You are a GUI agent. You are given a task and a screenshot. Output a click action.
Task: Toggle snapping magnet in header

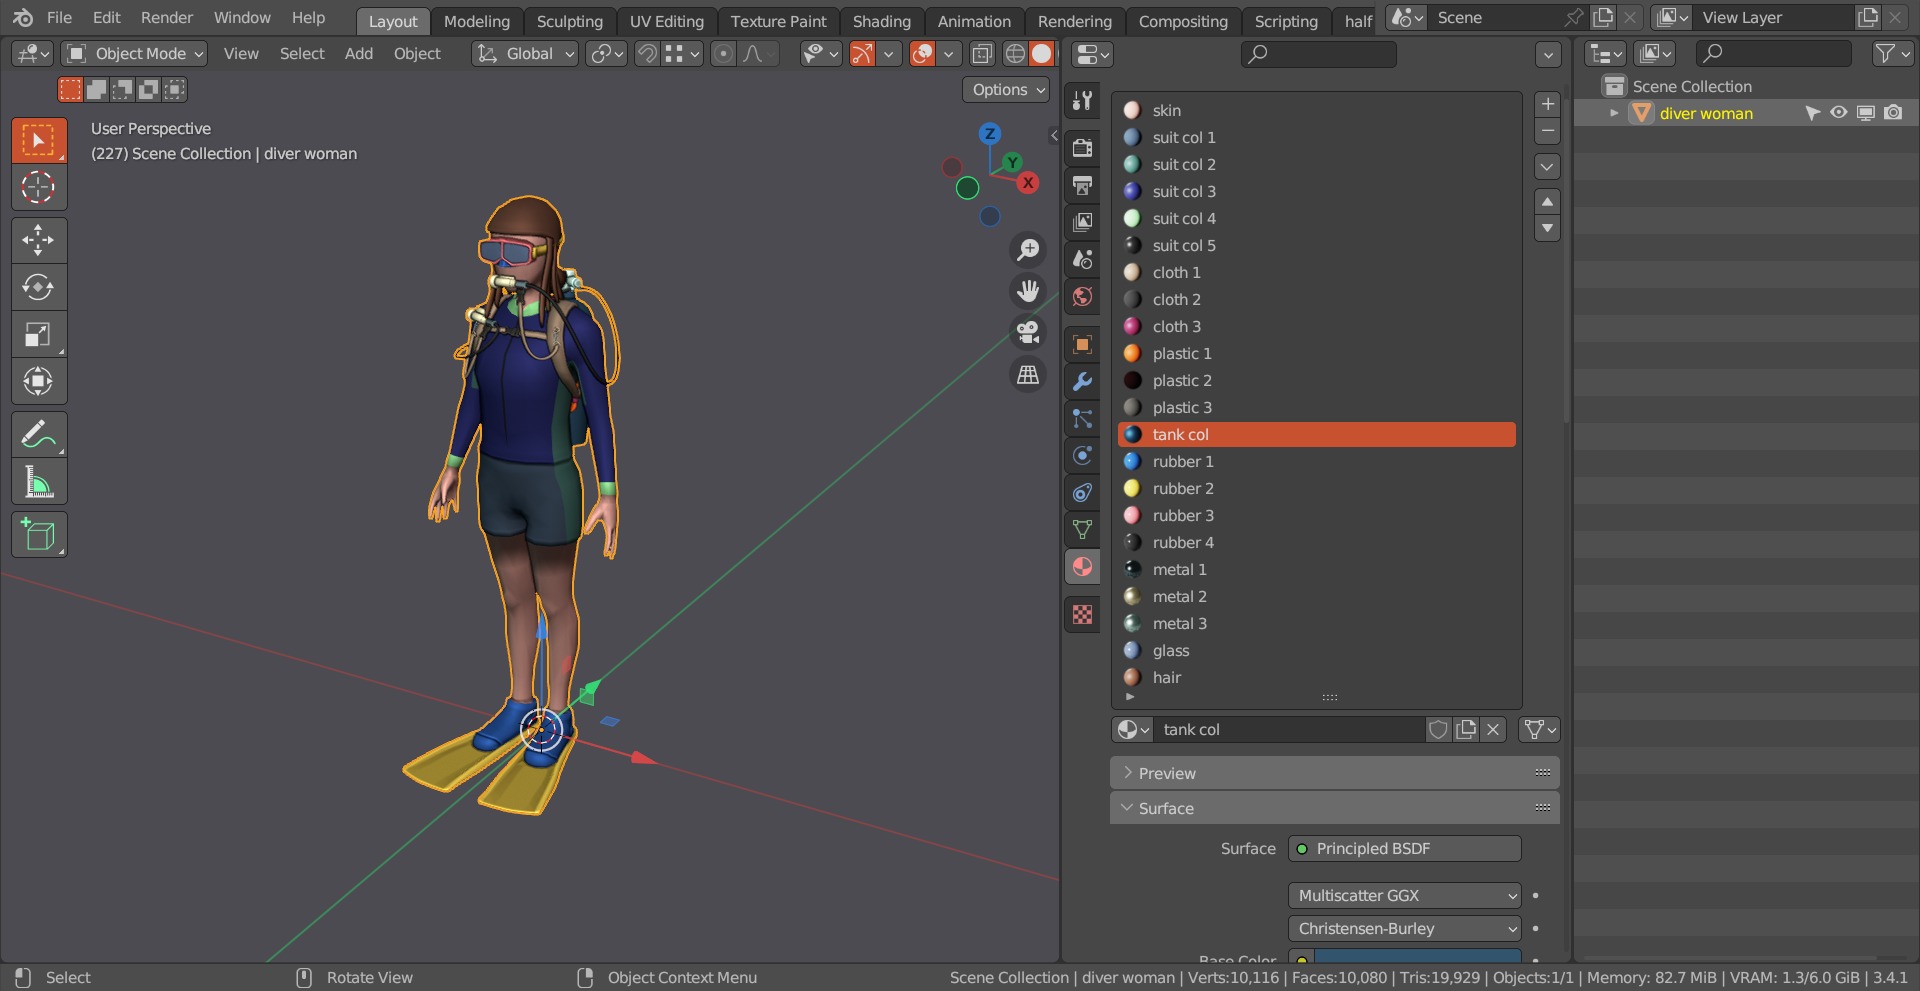coord(647,54)
